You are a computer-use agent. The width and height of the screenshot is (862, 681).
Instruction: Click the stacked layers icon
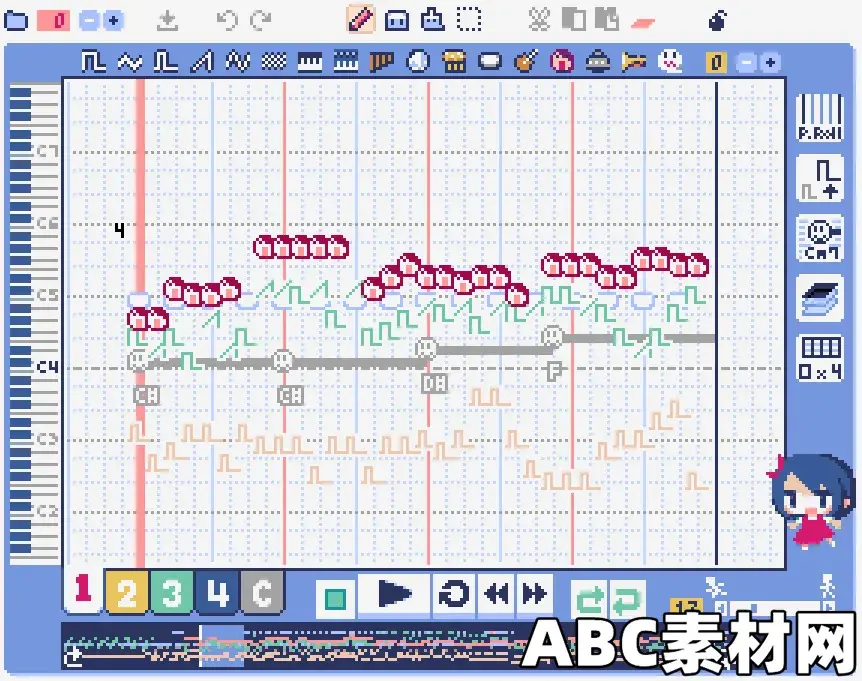click(818, 299)
